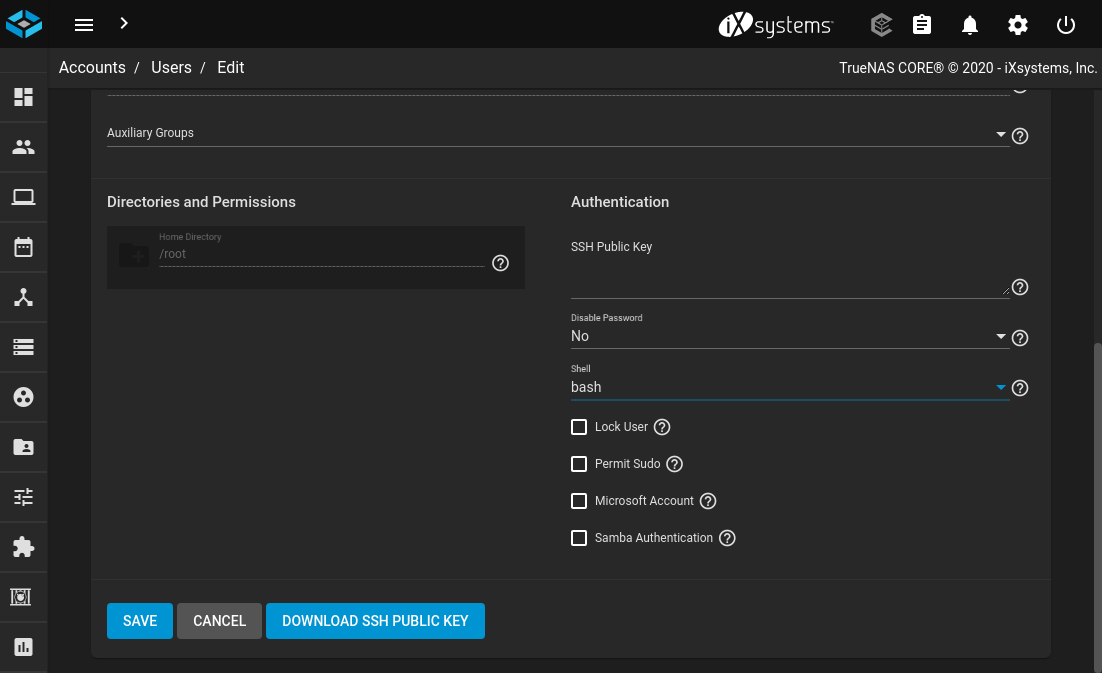Image resolution: width=1102 pixels, height=673 pixels.
Task: Open the Tasks calendar icon in sidebar
Action: point(23,247)
